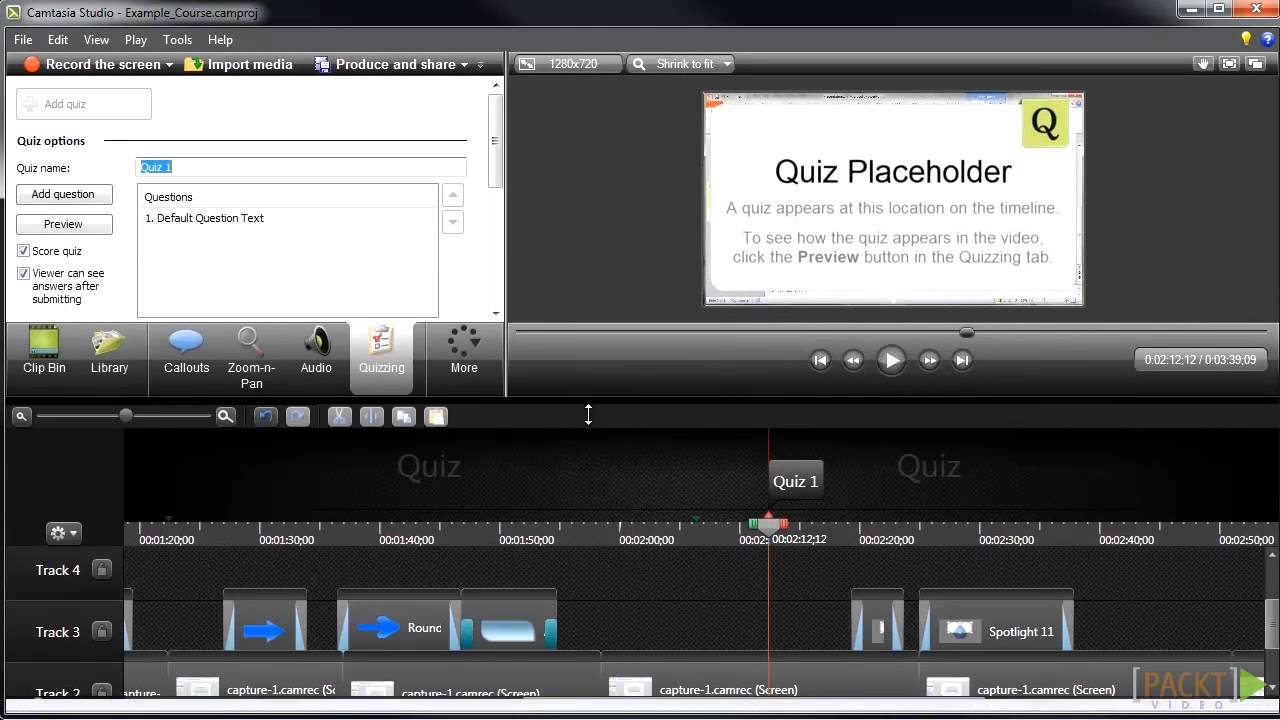
Task: Open the View menu
Action: coord(96,40)
